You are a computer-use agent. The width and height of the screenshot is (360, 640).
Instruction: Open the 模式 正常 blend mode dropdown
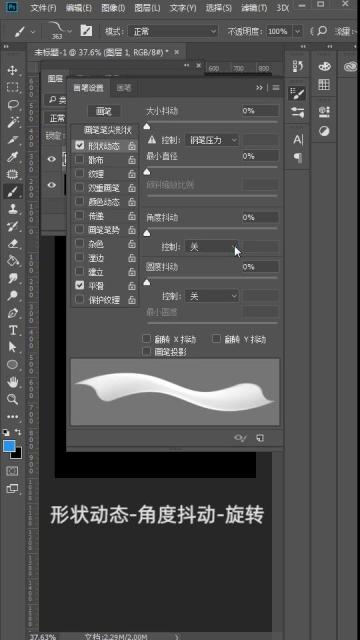(x=173, y=31)
